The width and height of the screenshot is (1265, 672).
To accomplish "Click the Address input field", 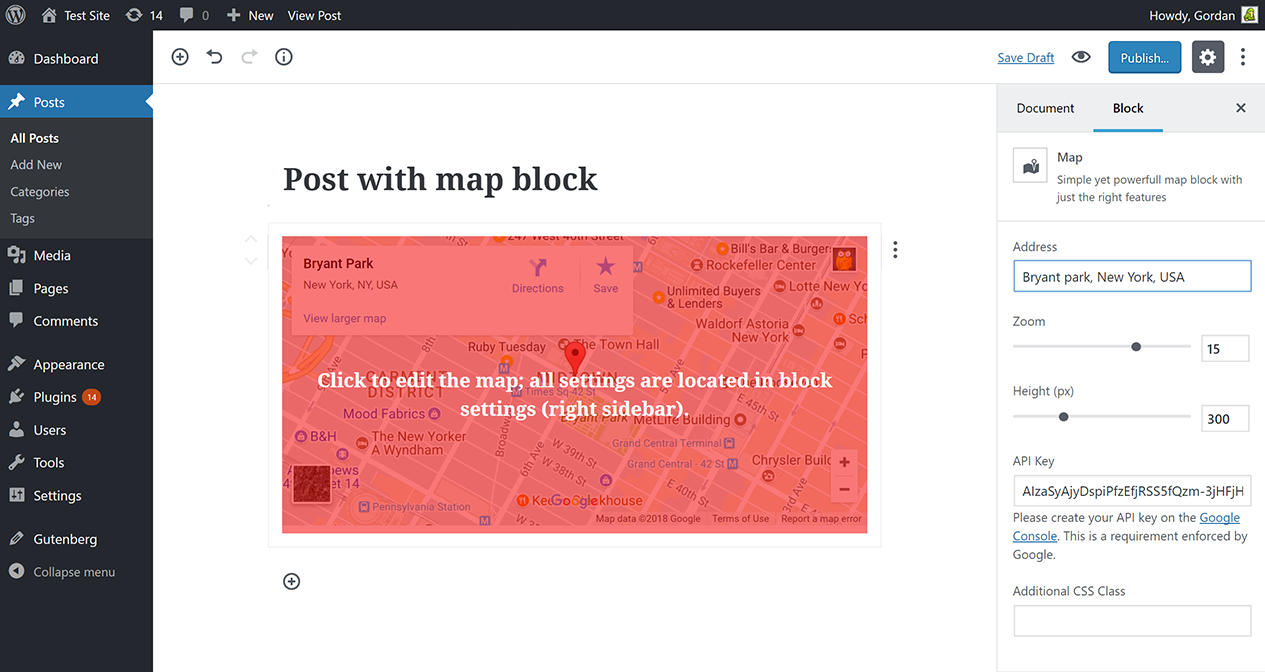I will pyautogui.click(x=1132, y=276).
